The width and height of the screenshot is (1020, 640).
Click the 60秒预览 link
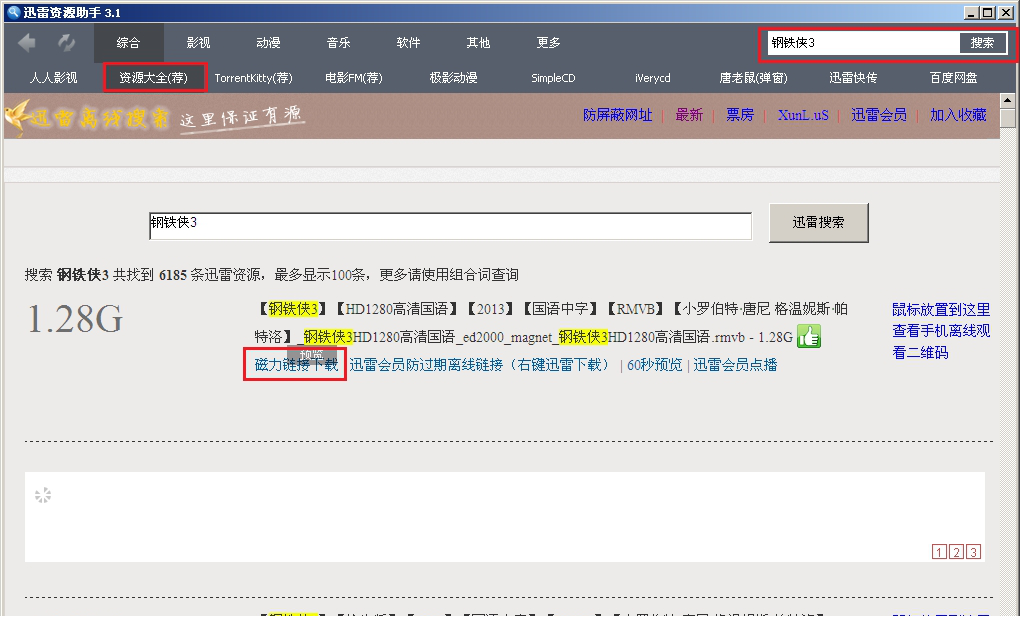[x=654, y=365]
